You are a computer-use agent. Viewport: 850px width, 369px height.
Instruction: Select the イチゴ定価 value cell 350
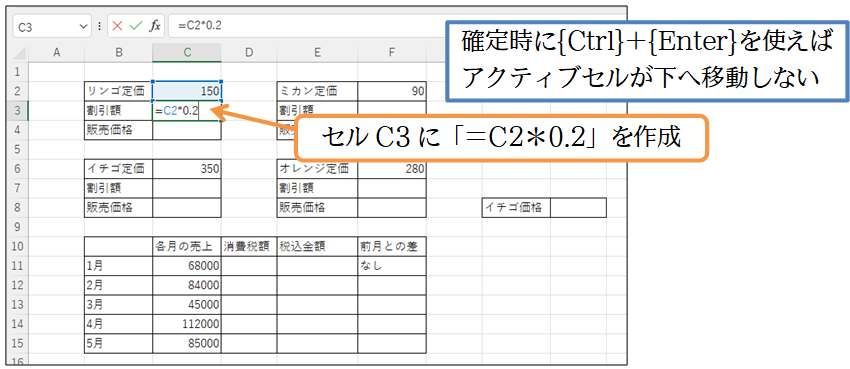(x=187, y=169)
